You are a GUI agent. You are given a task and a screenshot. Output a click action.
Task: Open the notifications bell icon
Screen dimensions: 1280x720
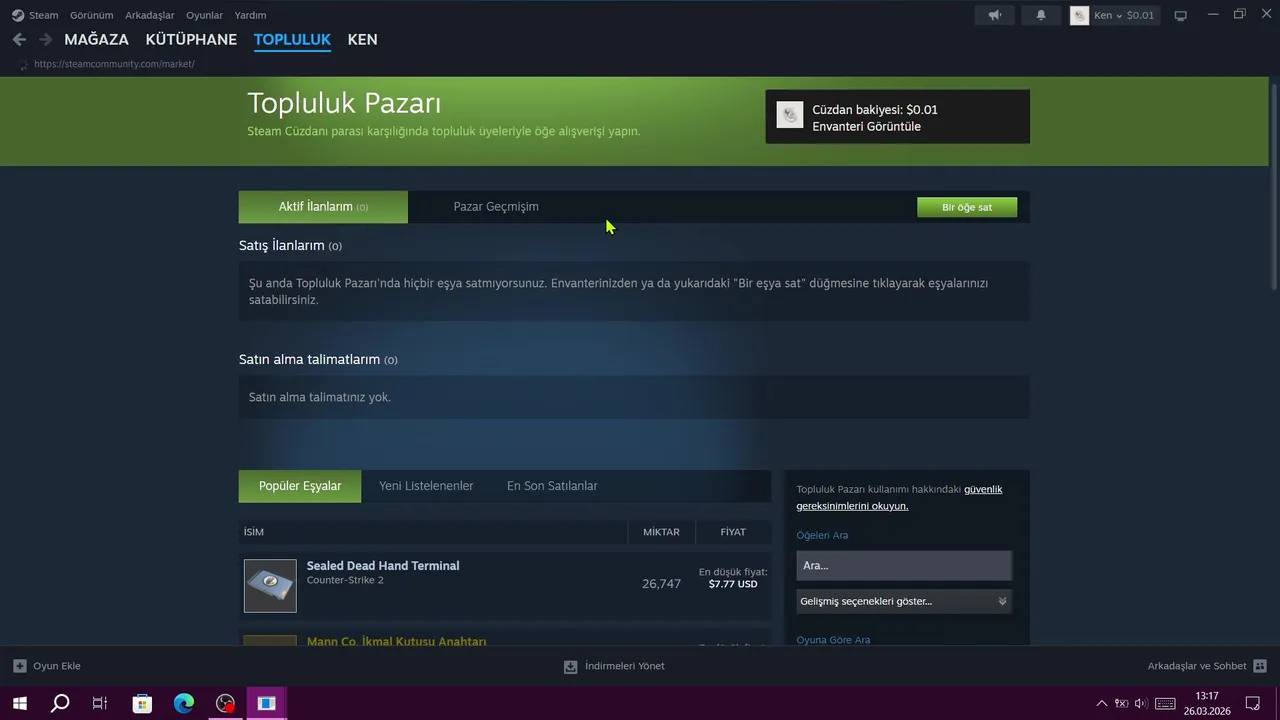click(x=1041, y=15)
